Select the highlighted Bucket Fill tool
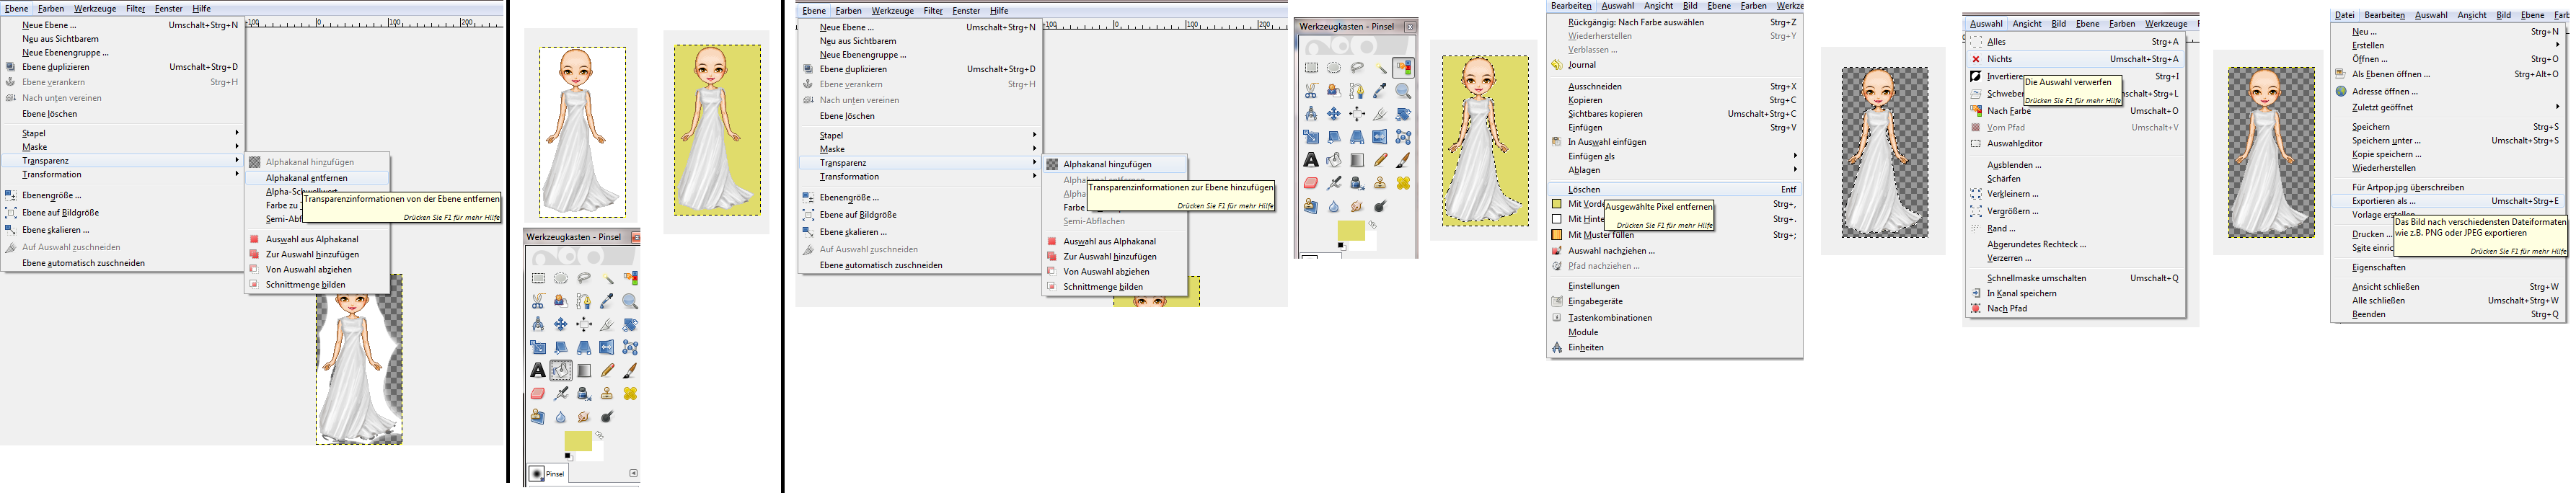The width and height of the screenshot is (2576, 493). point(561,371)
